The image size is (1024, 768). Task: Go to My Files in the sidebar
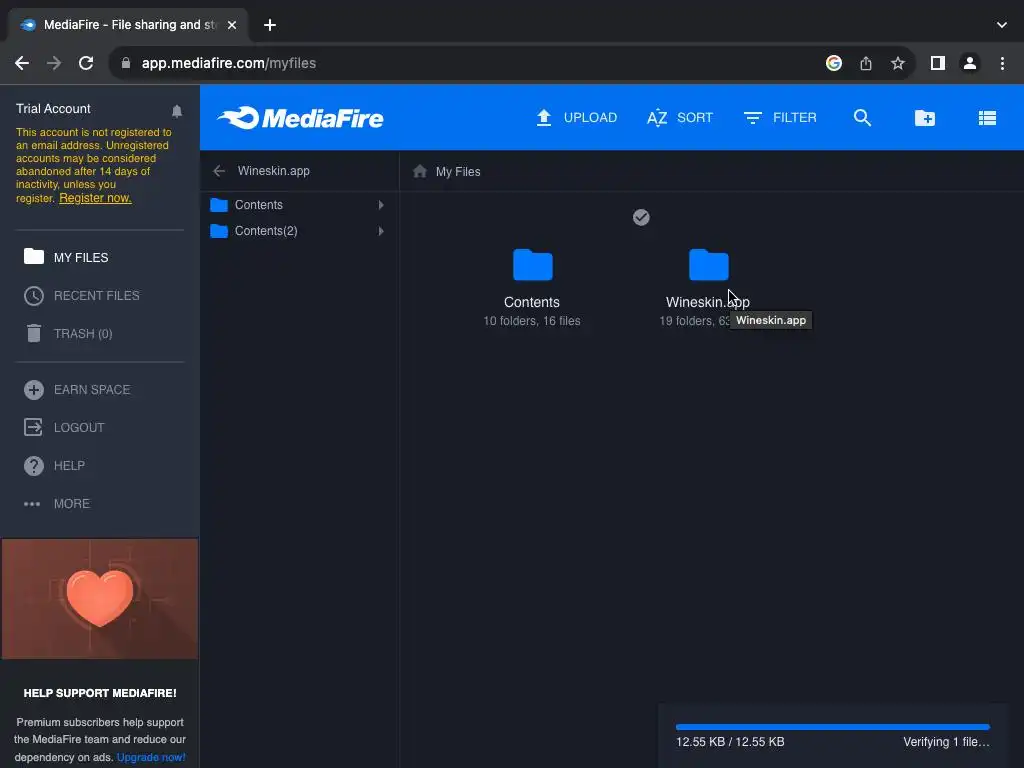[x=66, y=257]
